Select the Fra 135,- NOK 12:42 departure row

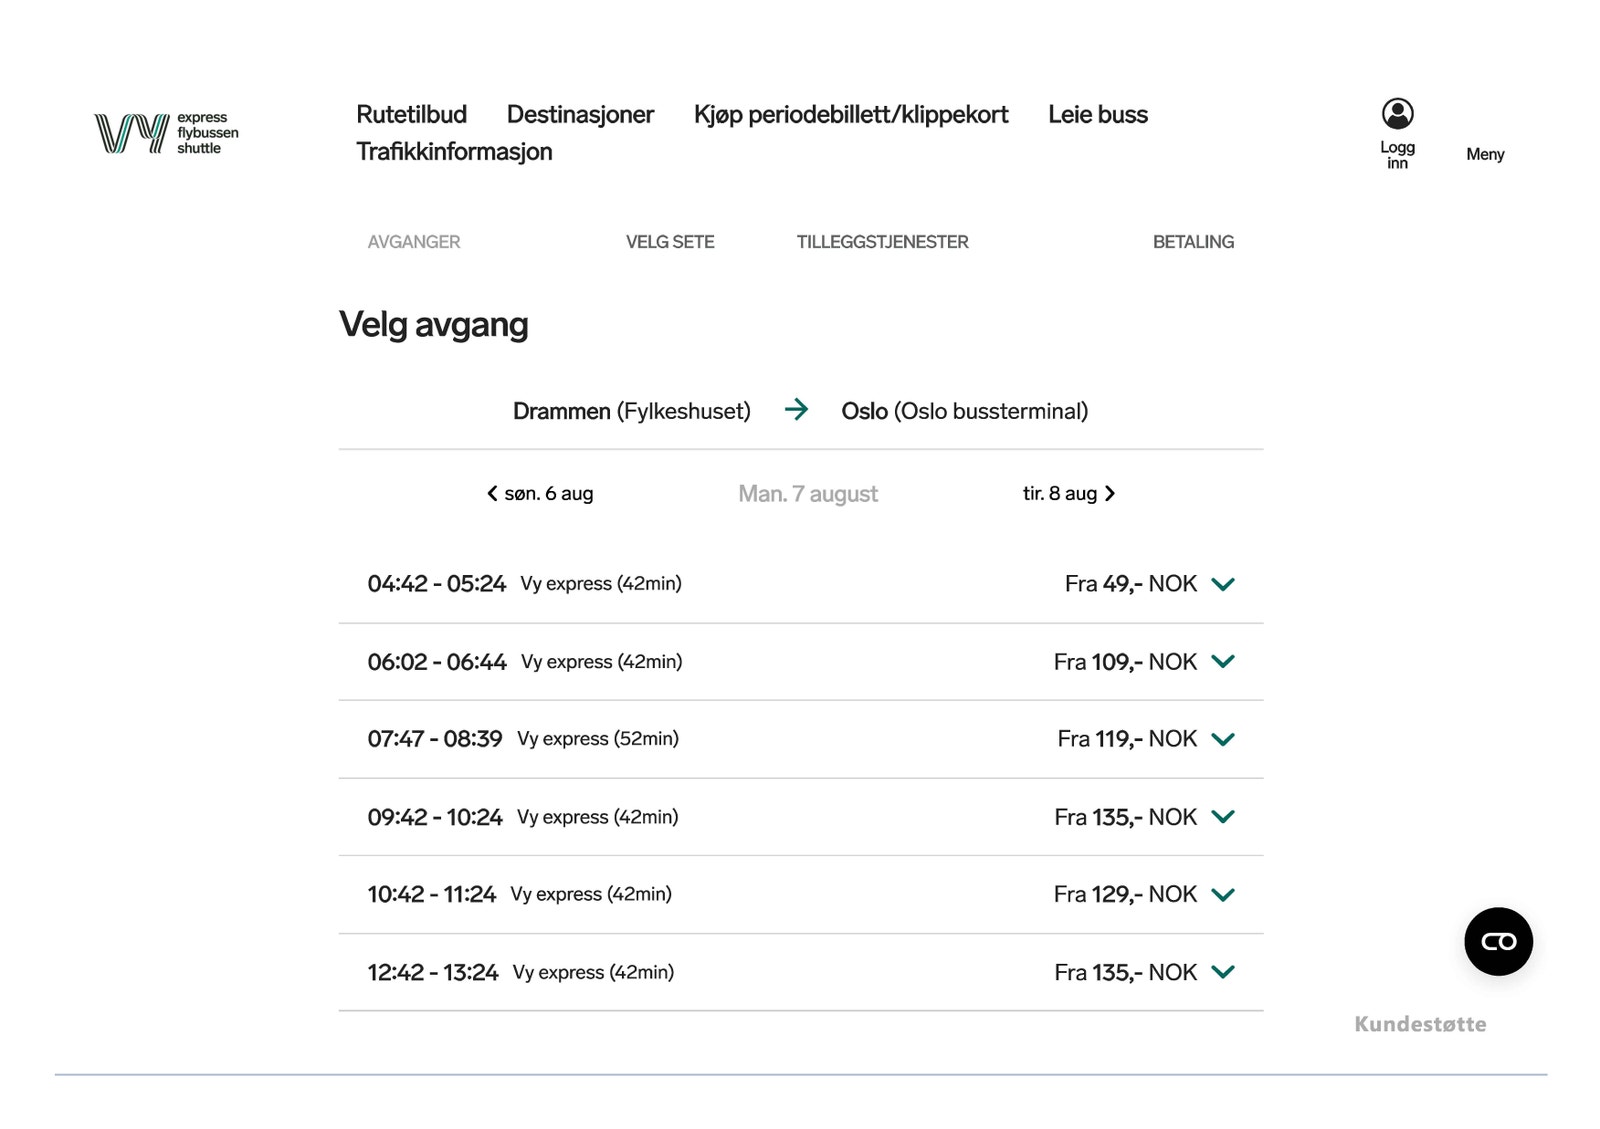pyautogui.click(x=1124, y=972)
